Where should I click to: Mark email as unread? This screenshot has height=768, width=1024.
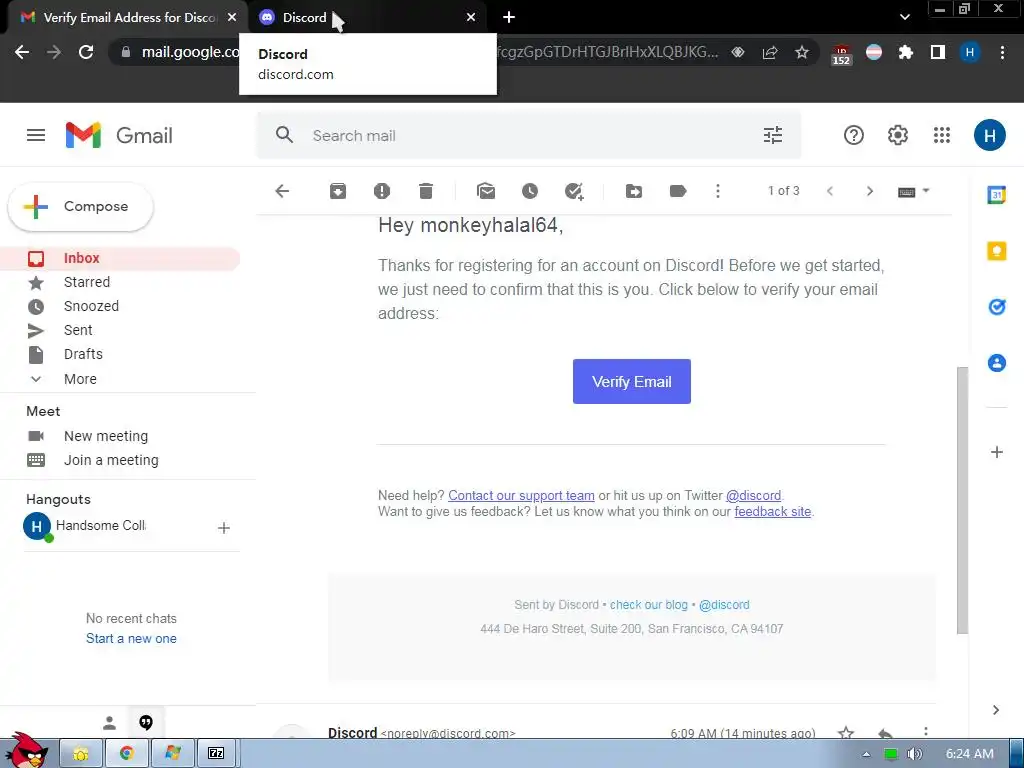pyautogui.click(x=486, y=191)
